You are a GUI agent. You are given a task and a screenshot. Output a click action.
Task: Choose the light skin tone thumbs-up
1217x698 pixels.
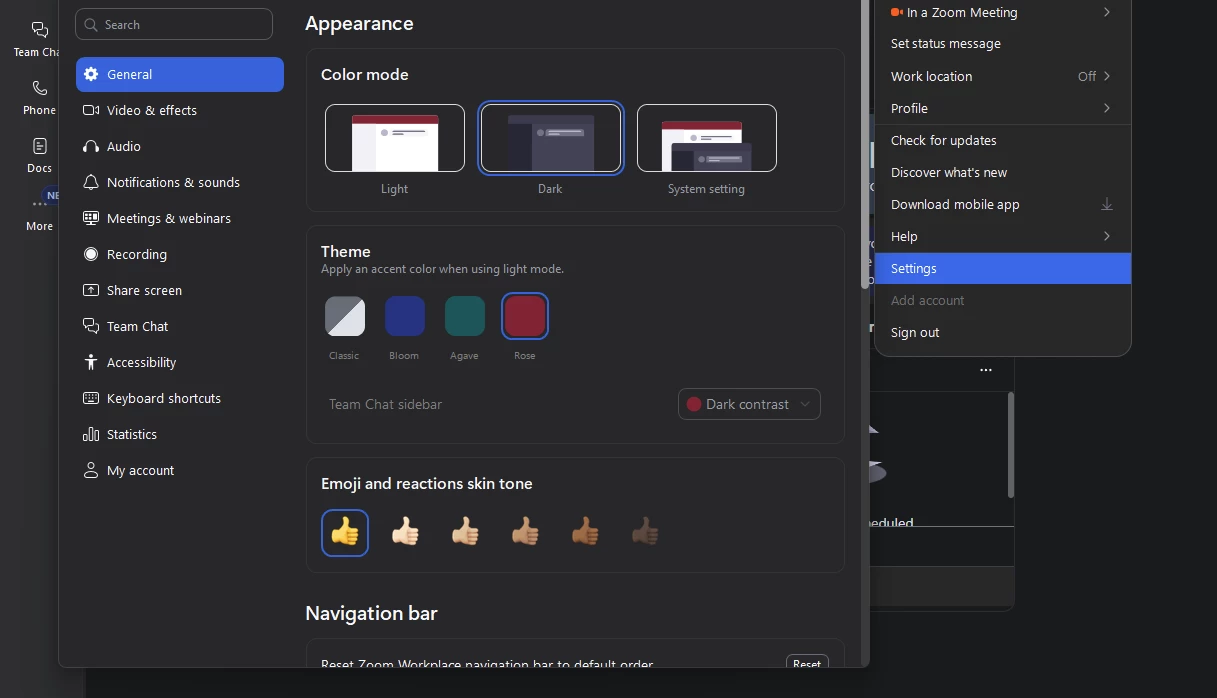pyautogui.click(x=405, y=532)
